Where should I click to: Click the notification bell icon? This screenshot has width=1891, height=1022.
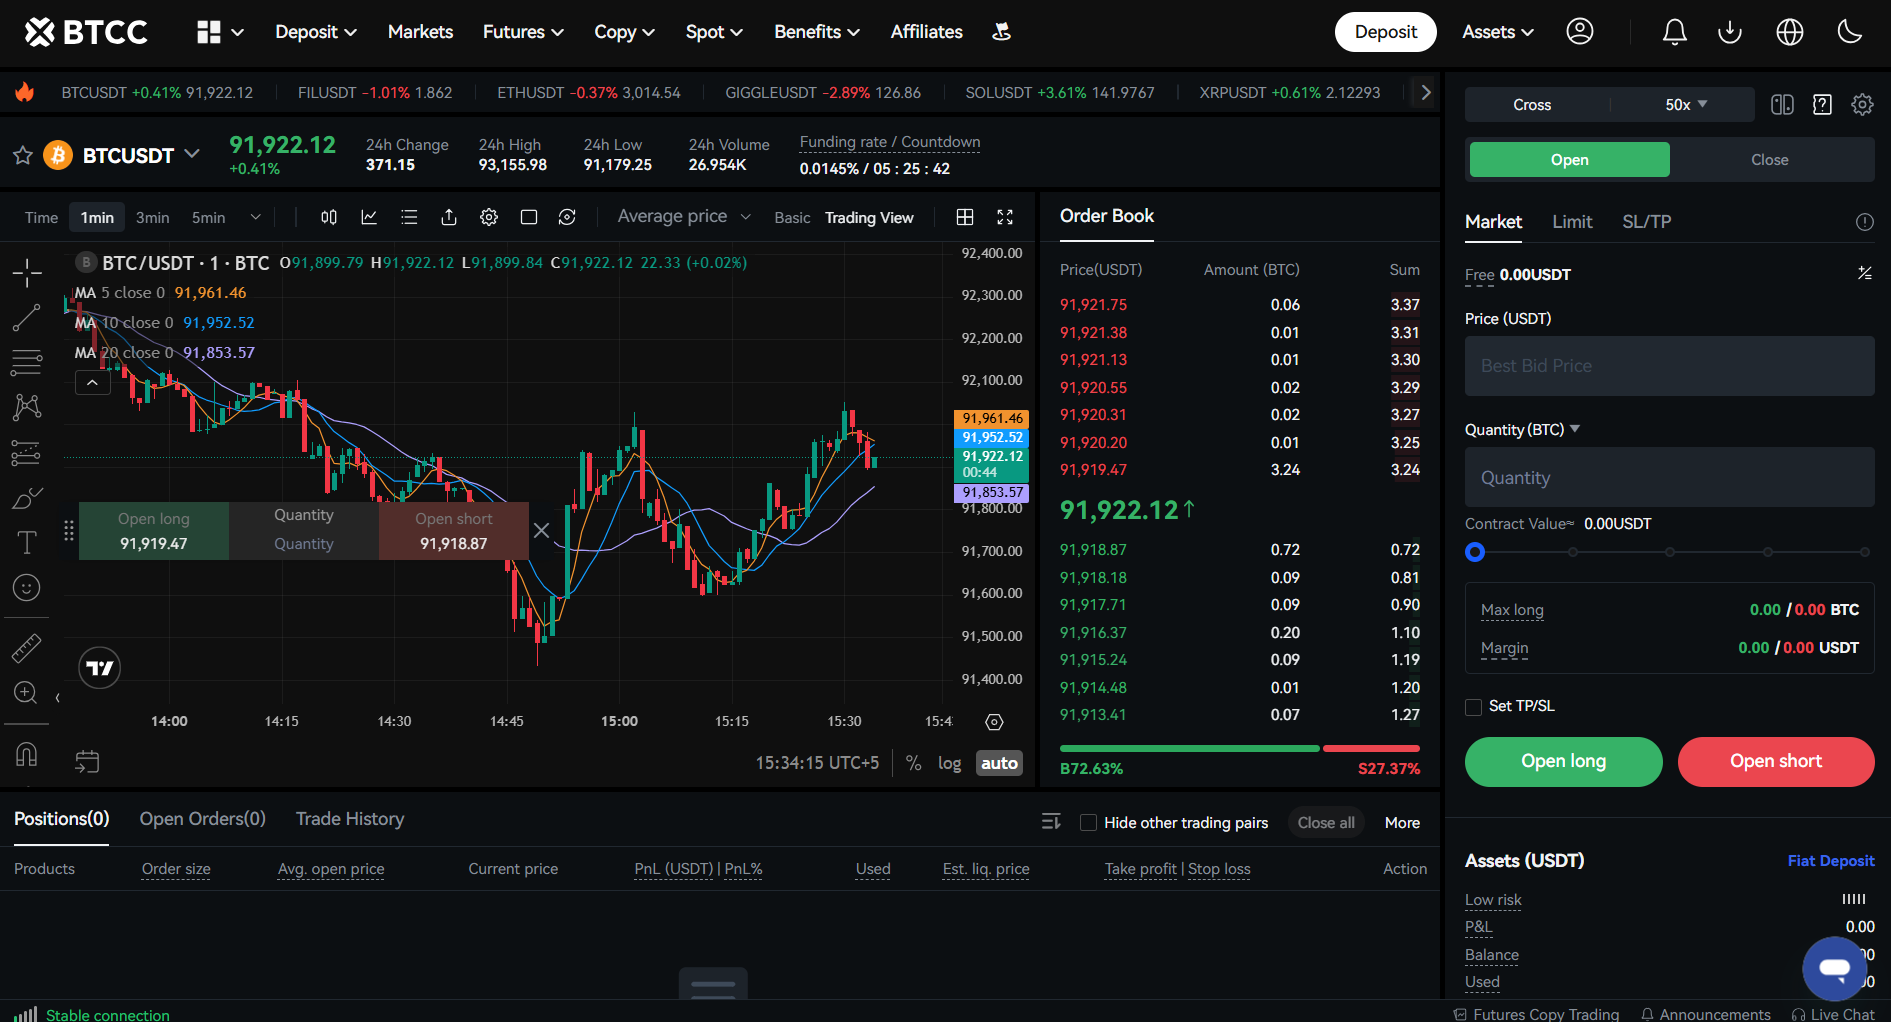point(1674,32)
